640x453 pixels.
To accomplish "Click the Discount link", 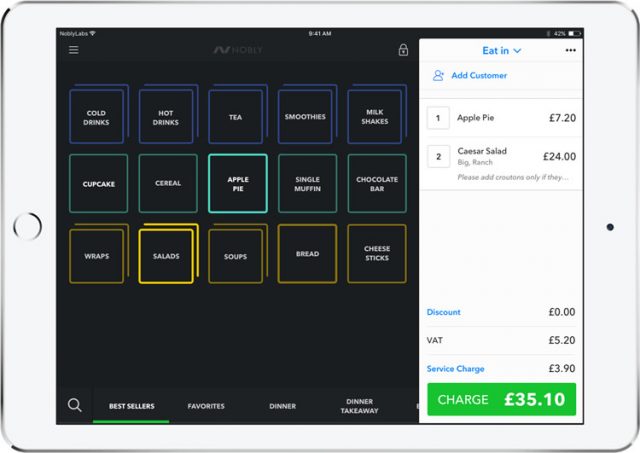I will coord(444,312).
